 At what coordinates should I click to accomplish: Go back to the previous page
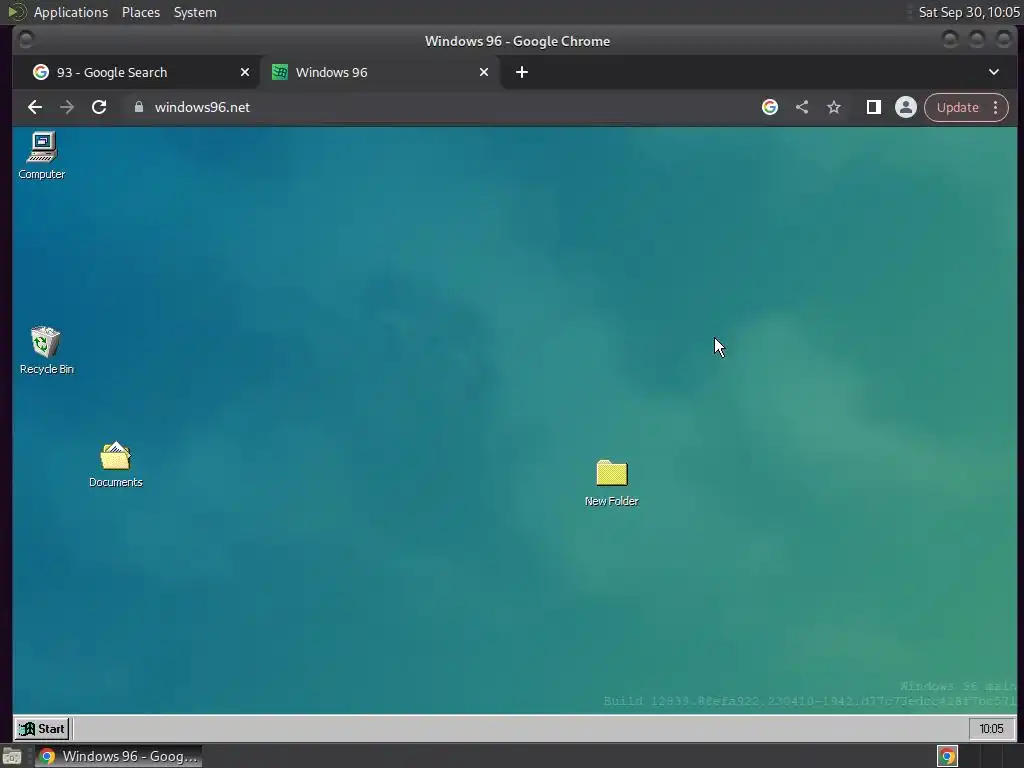tap(35, 107)
